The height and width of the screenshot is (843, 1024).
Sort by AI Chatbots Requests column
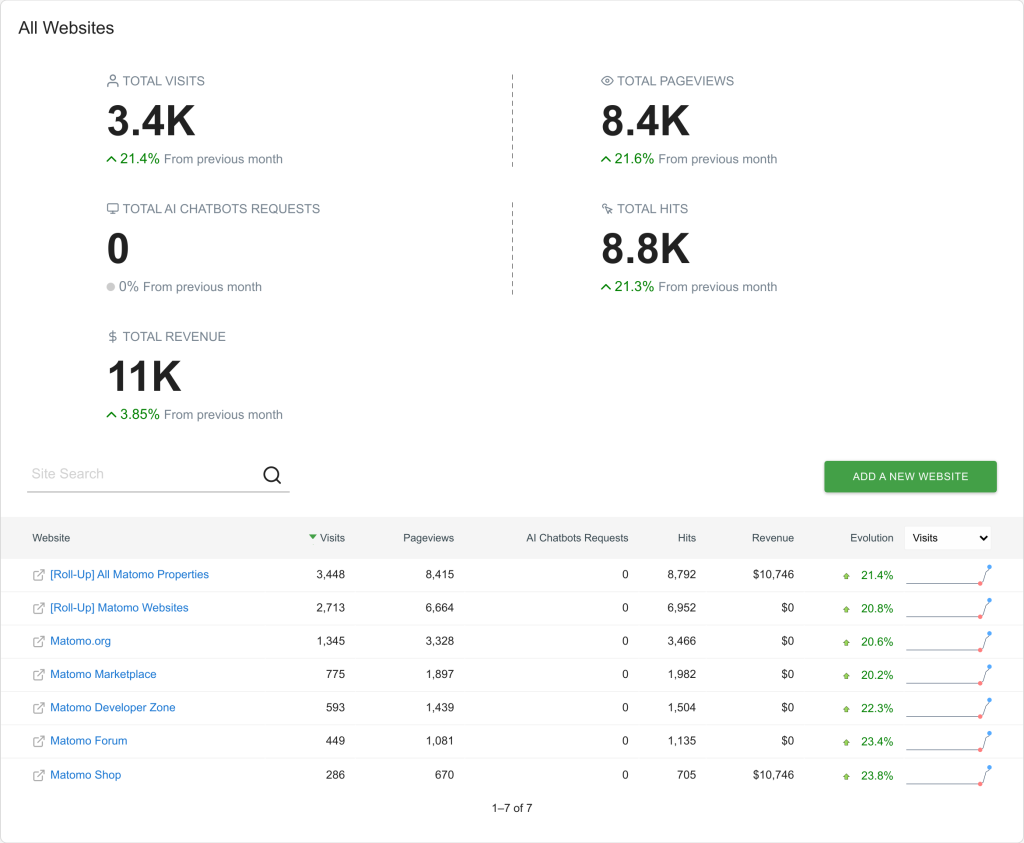(x=577, y=538)
